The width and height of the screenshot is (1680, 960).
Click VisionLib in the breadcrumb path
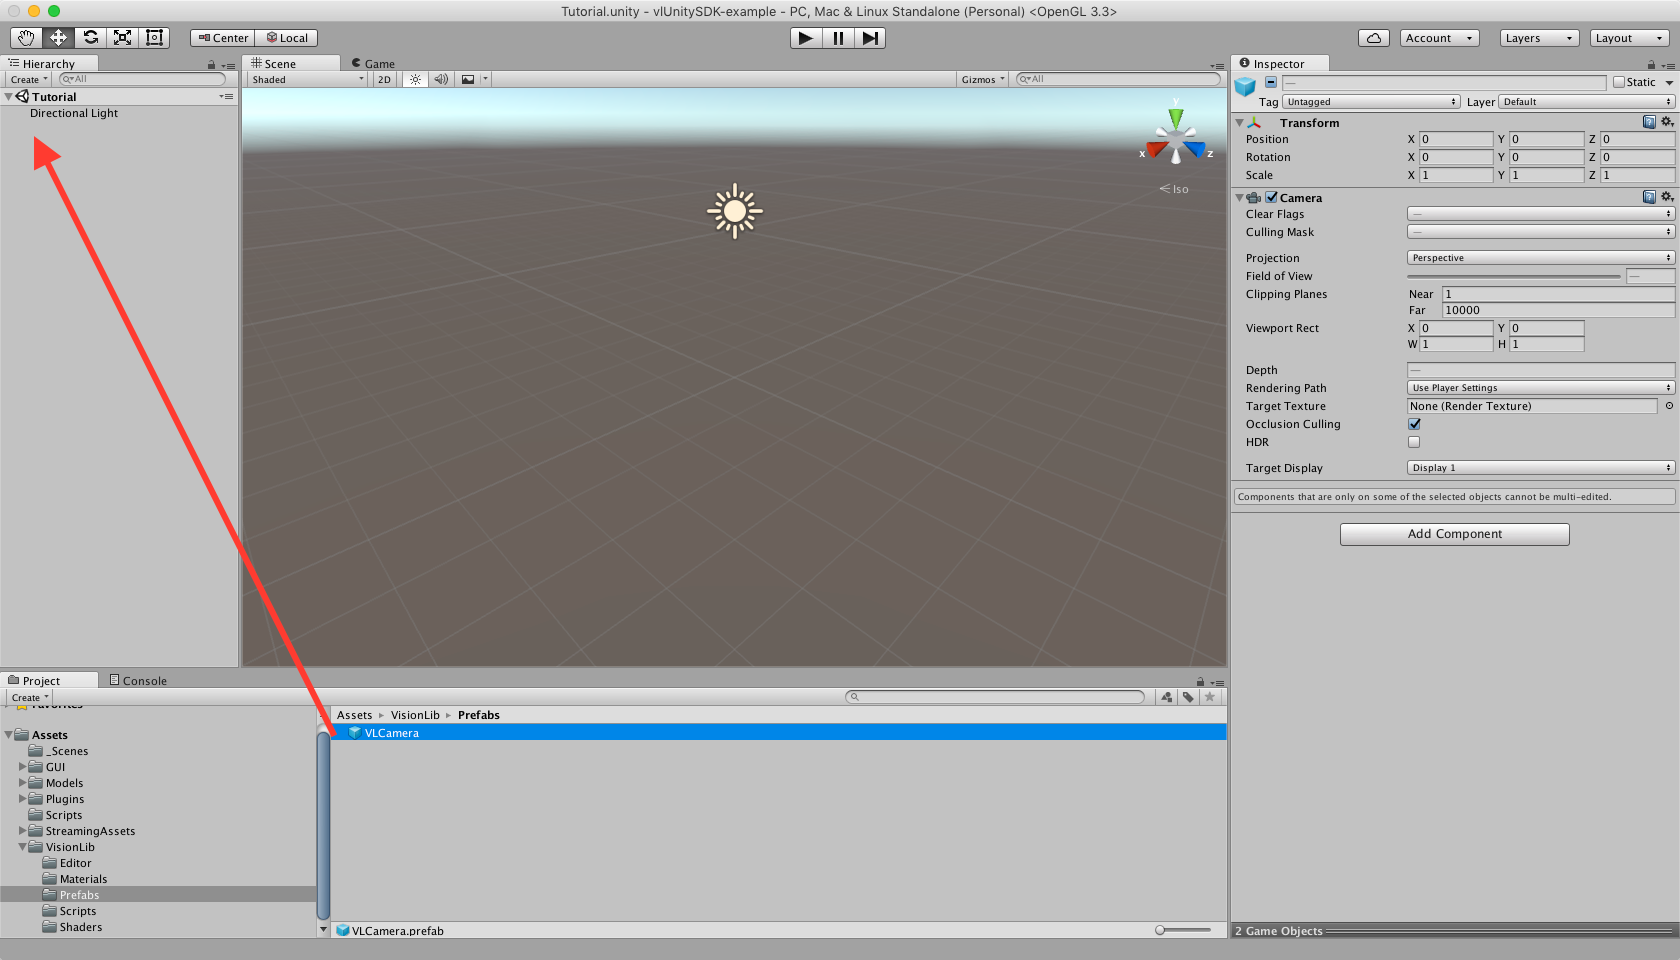[415, 715]
